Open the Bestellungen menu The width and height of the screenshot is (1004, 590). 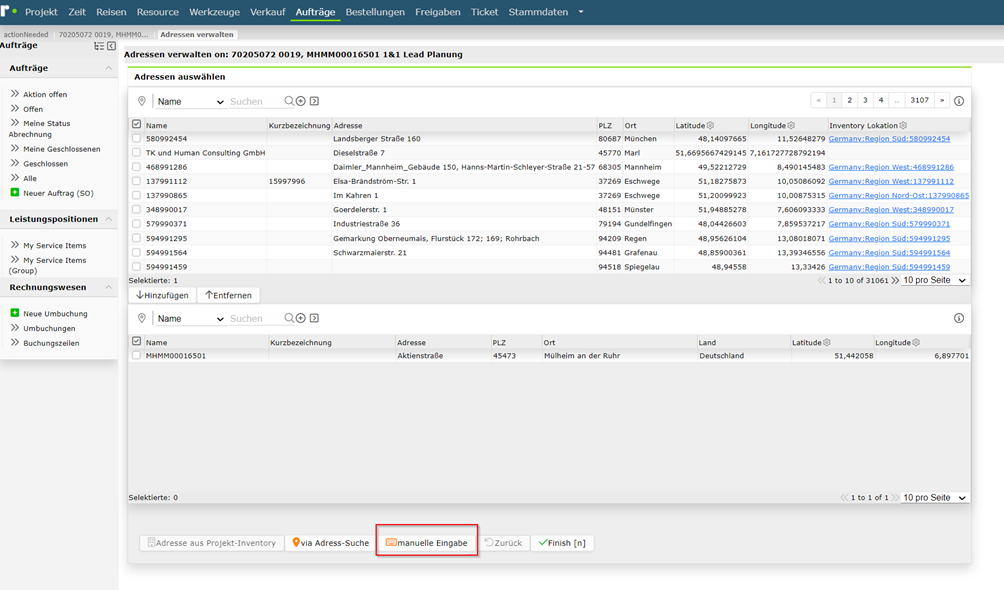click(x=375, y=12)
